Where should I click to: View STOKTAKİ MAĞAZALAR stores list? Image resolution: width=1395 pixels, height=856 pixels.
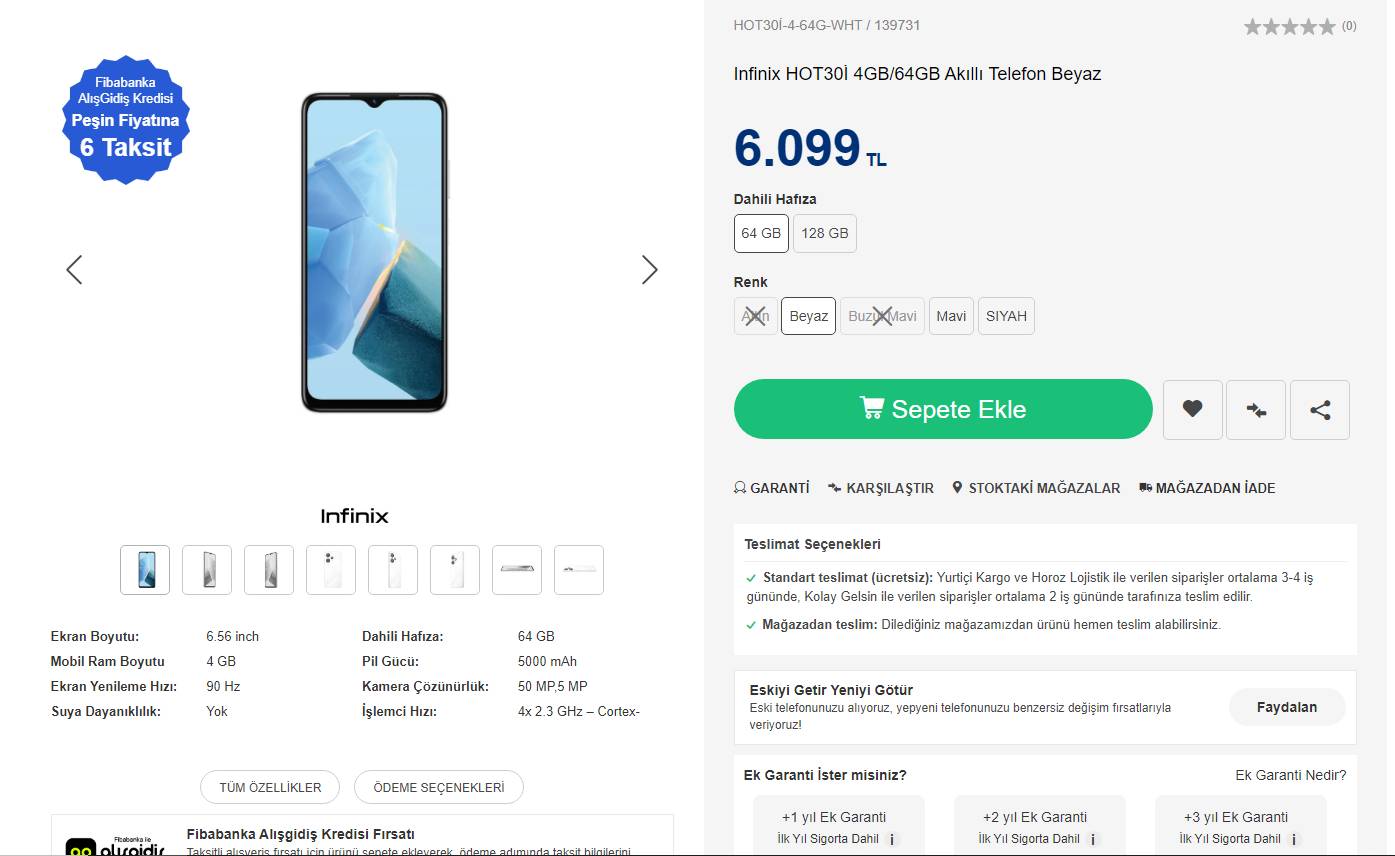1036,488
